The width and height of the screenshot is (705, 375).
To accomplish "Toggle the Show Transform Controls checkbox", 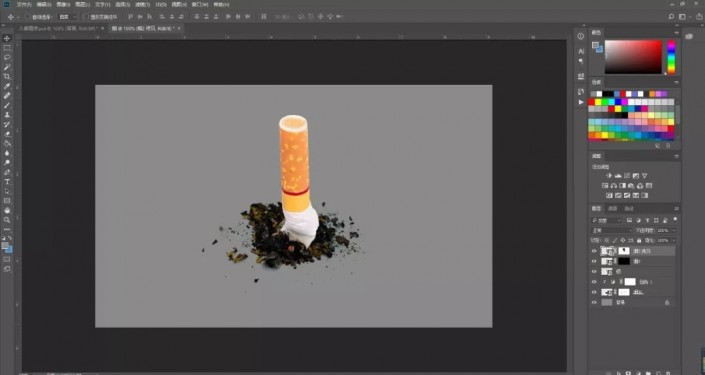I will (86, 17).
